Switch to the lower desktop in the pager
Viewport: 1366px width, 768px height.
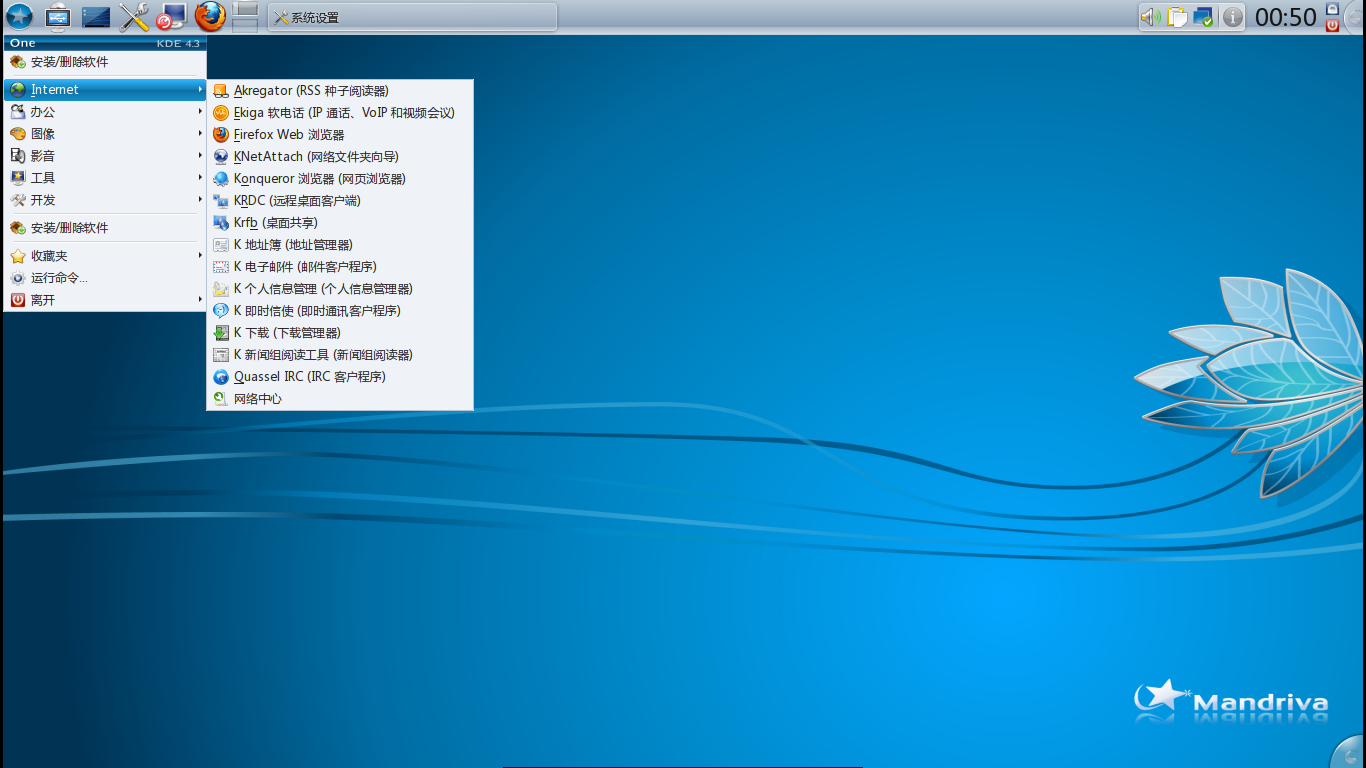tap(245, 24)
